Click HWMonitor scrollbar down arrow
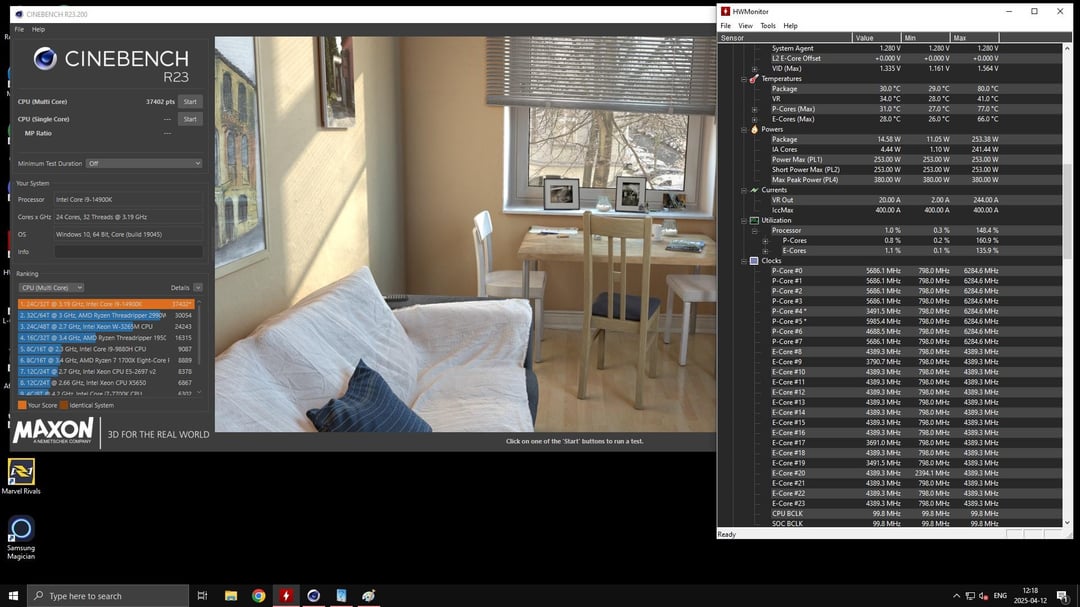This screenshot has width=1080, height=607. 1068,523
